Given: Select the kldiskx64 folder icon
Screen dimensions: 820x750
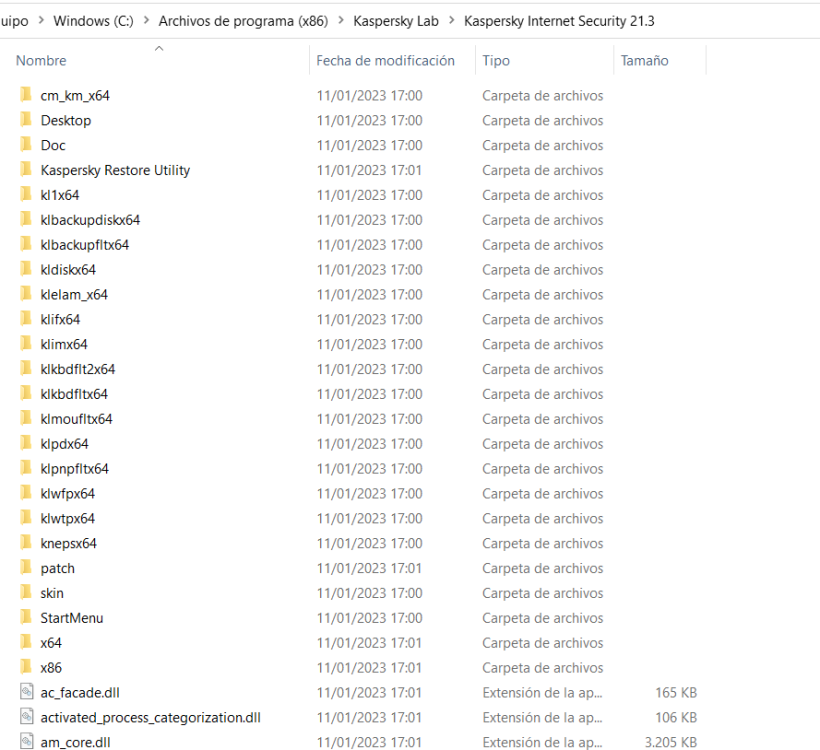Looking at the screenshot, I should [x=26, y=269].
